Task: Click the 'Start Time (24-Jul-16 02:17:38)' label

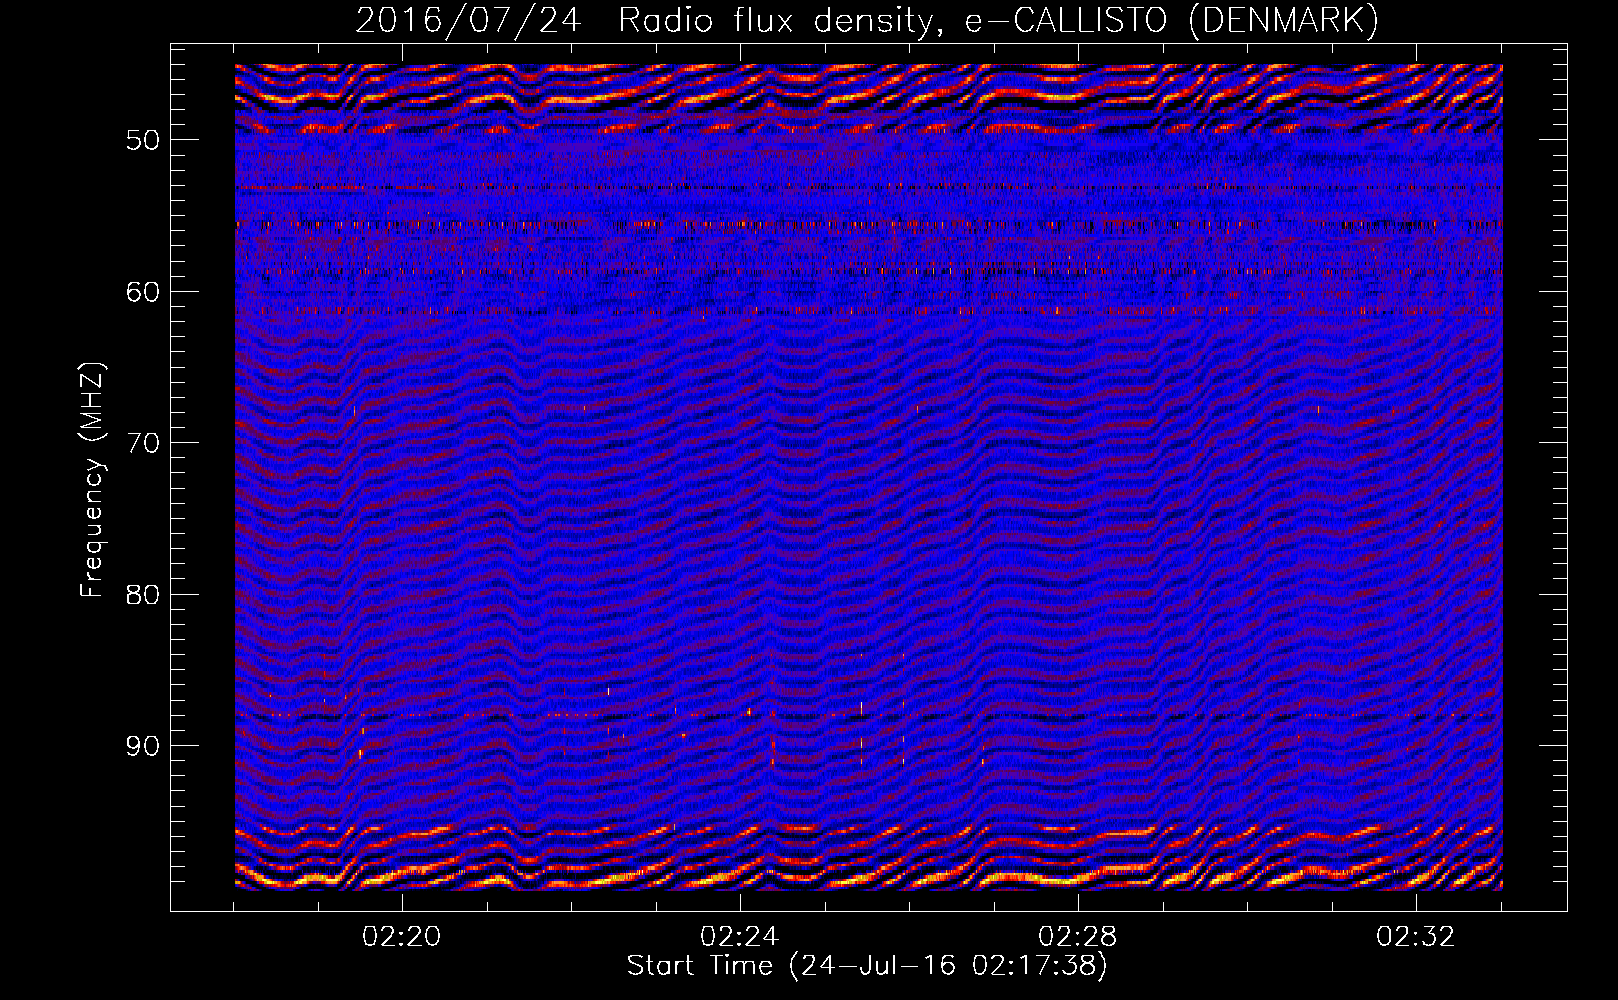Action: [867, 966]
